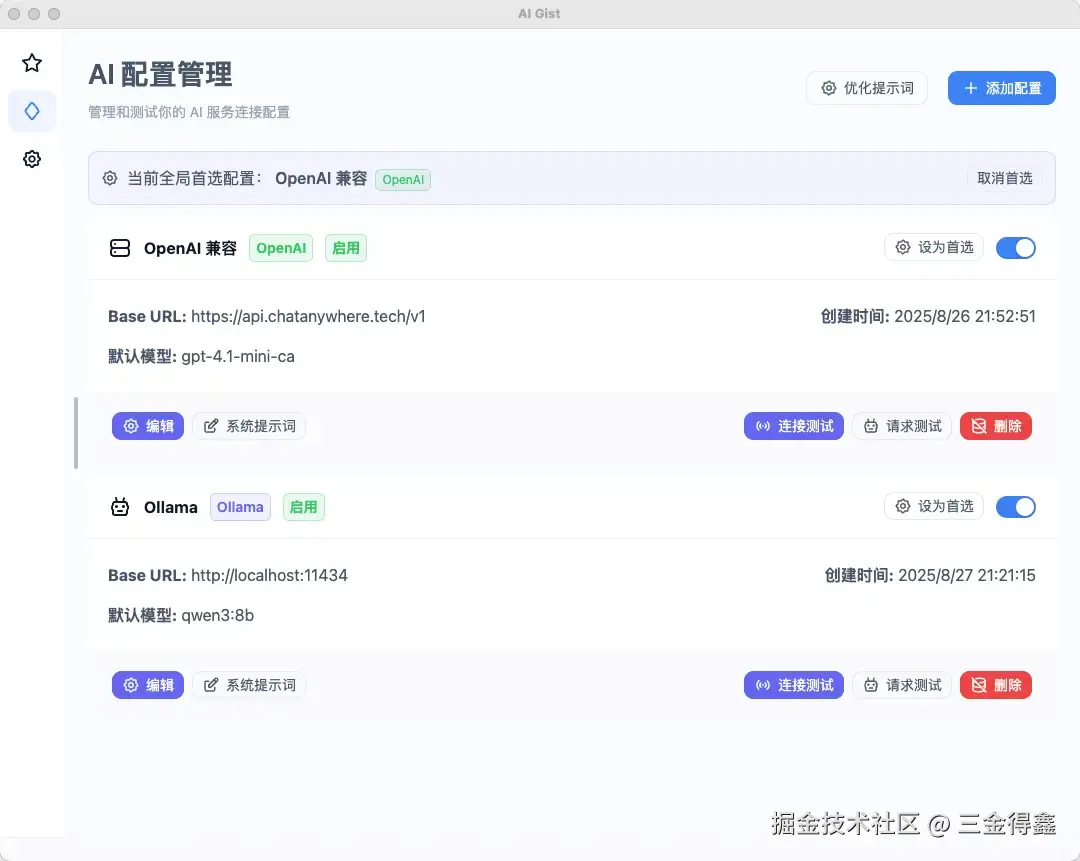Screen dimensions: 1080x861
Task: Click Ollama card title
Action: pyautogui.click(x=171, y=507)
